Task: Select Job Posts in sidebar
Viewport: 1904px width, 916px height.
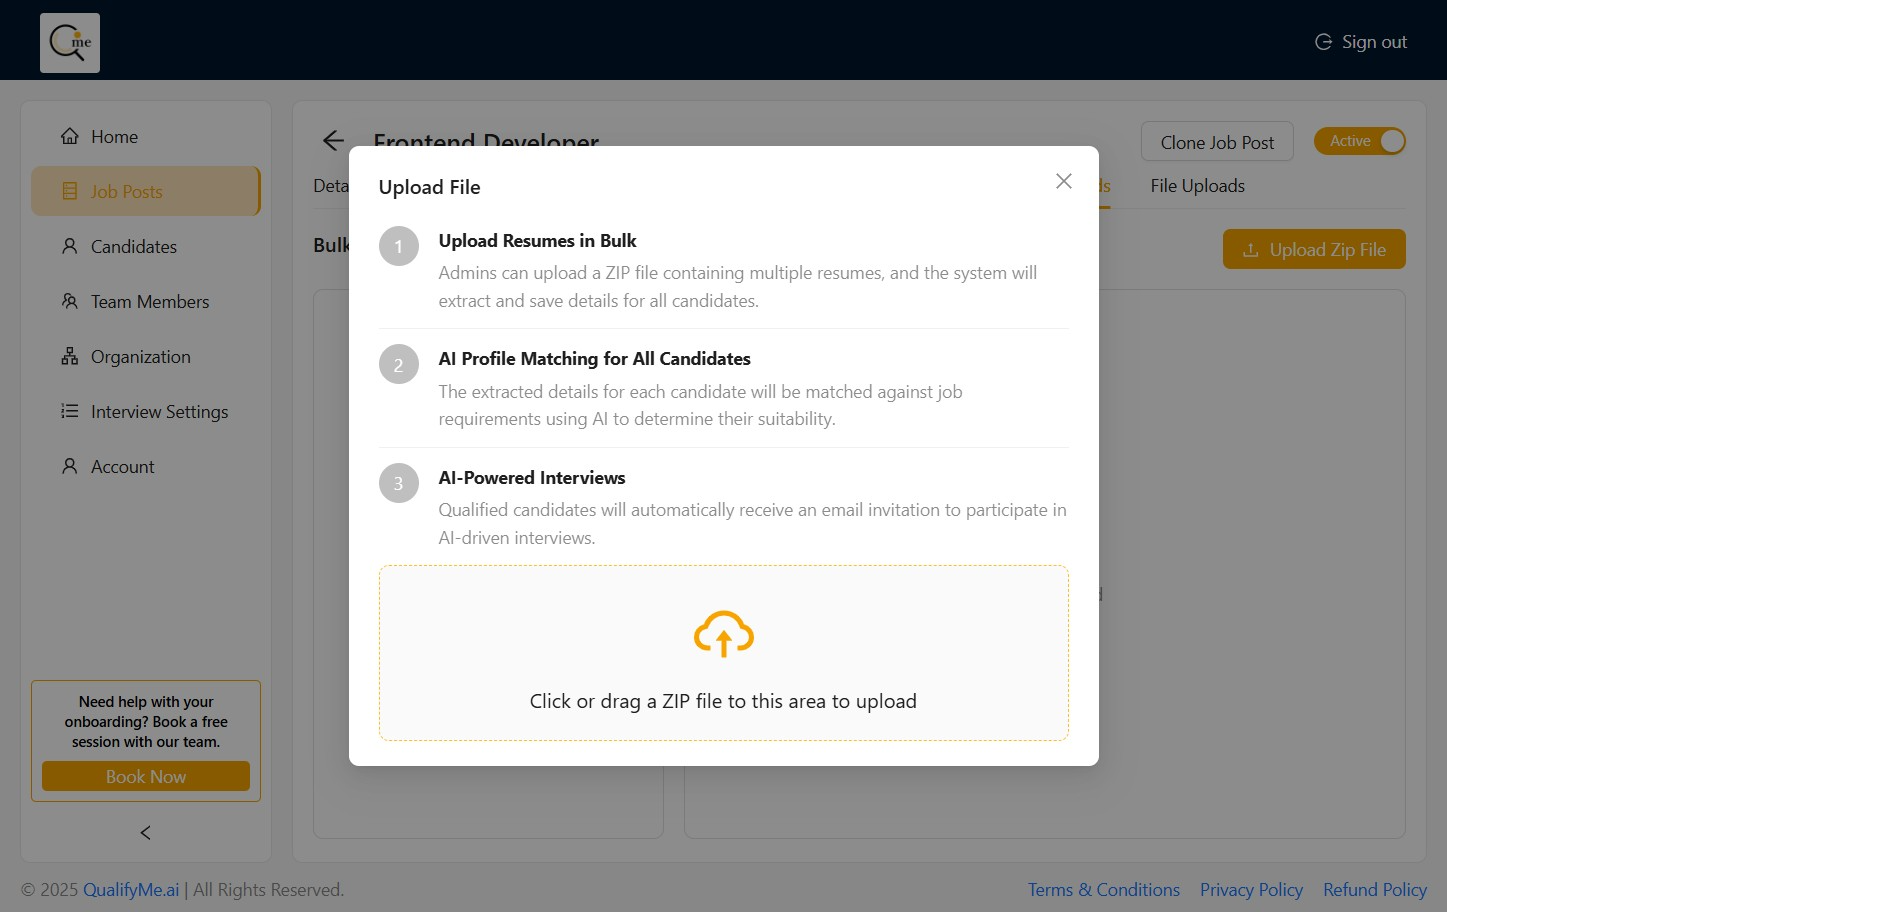Action: tap(126, 192)
